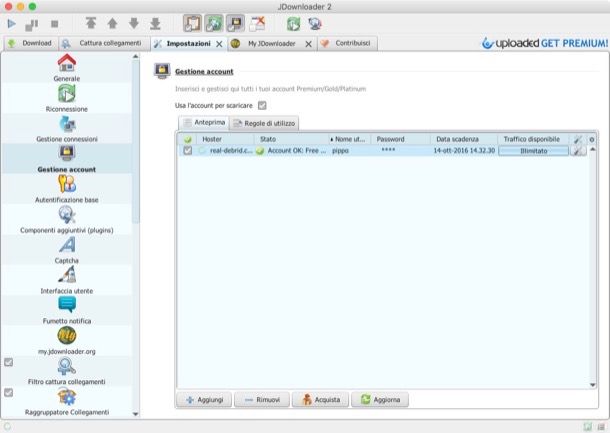
Task: Toggle silent mode toolbar icon with red X
Action: [257, 24]
